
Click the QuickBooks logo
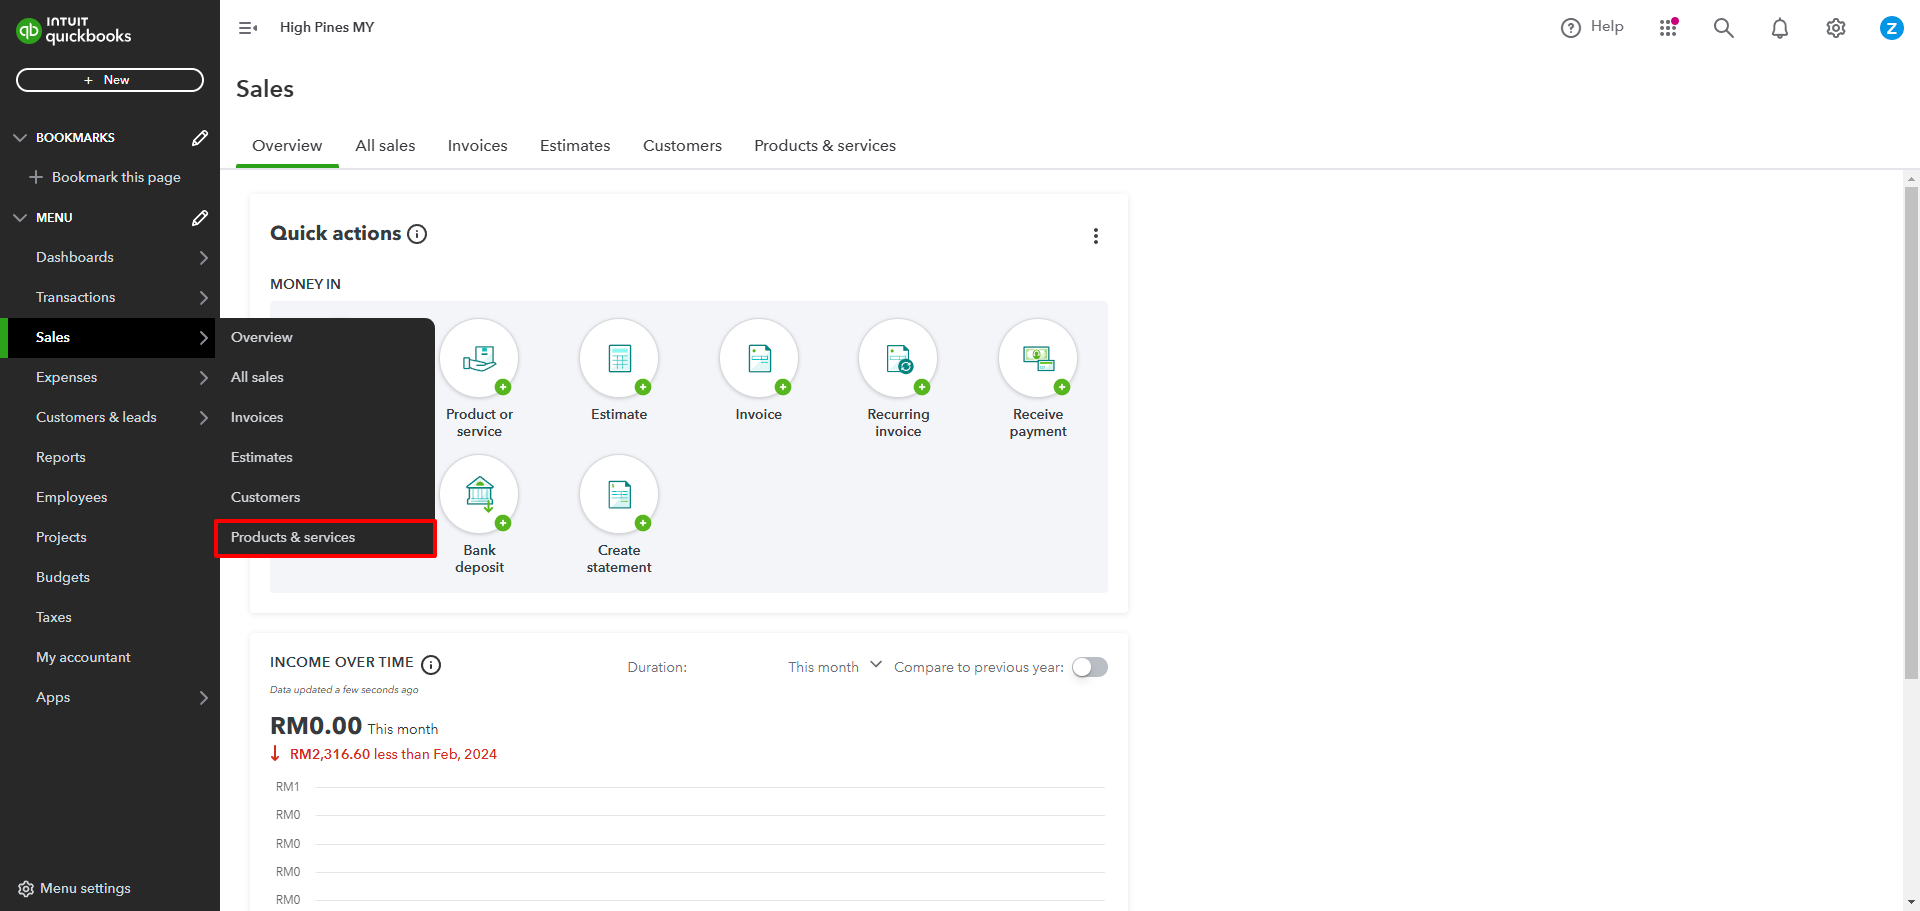pos(74,30)
